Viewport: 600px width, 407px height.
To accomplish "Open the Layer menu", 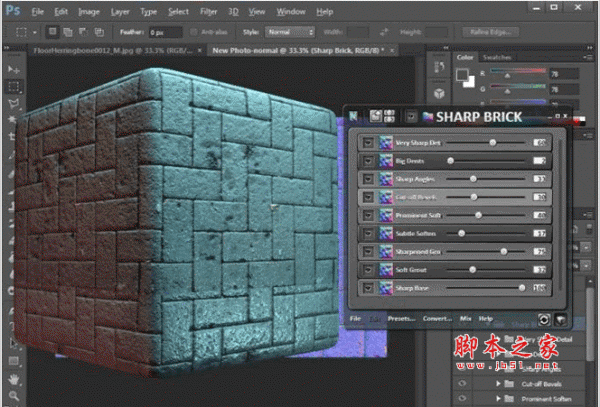I will point(120,12).
